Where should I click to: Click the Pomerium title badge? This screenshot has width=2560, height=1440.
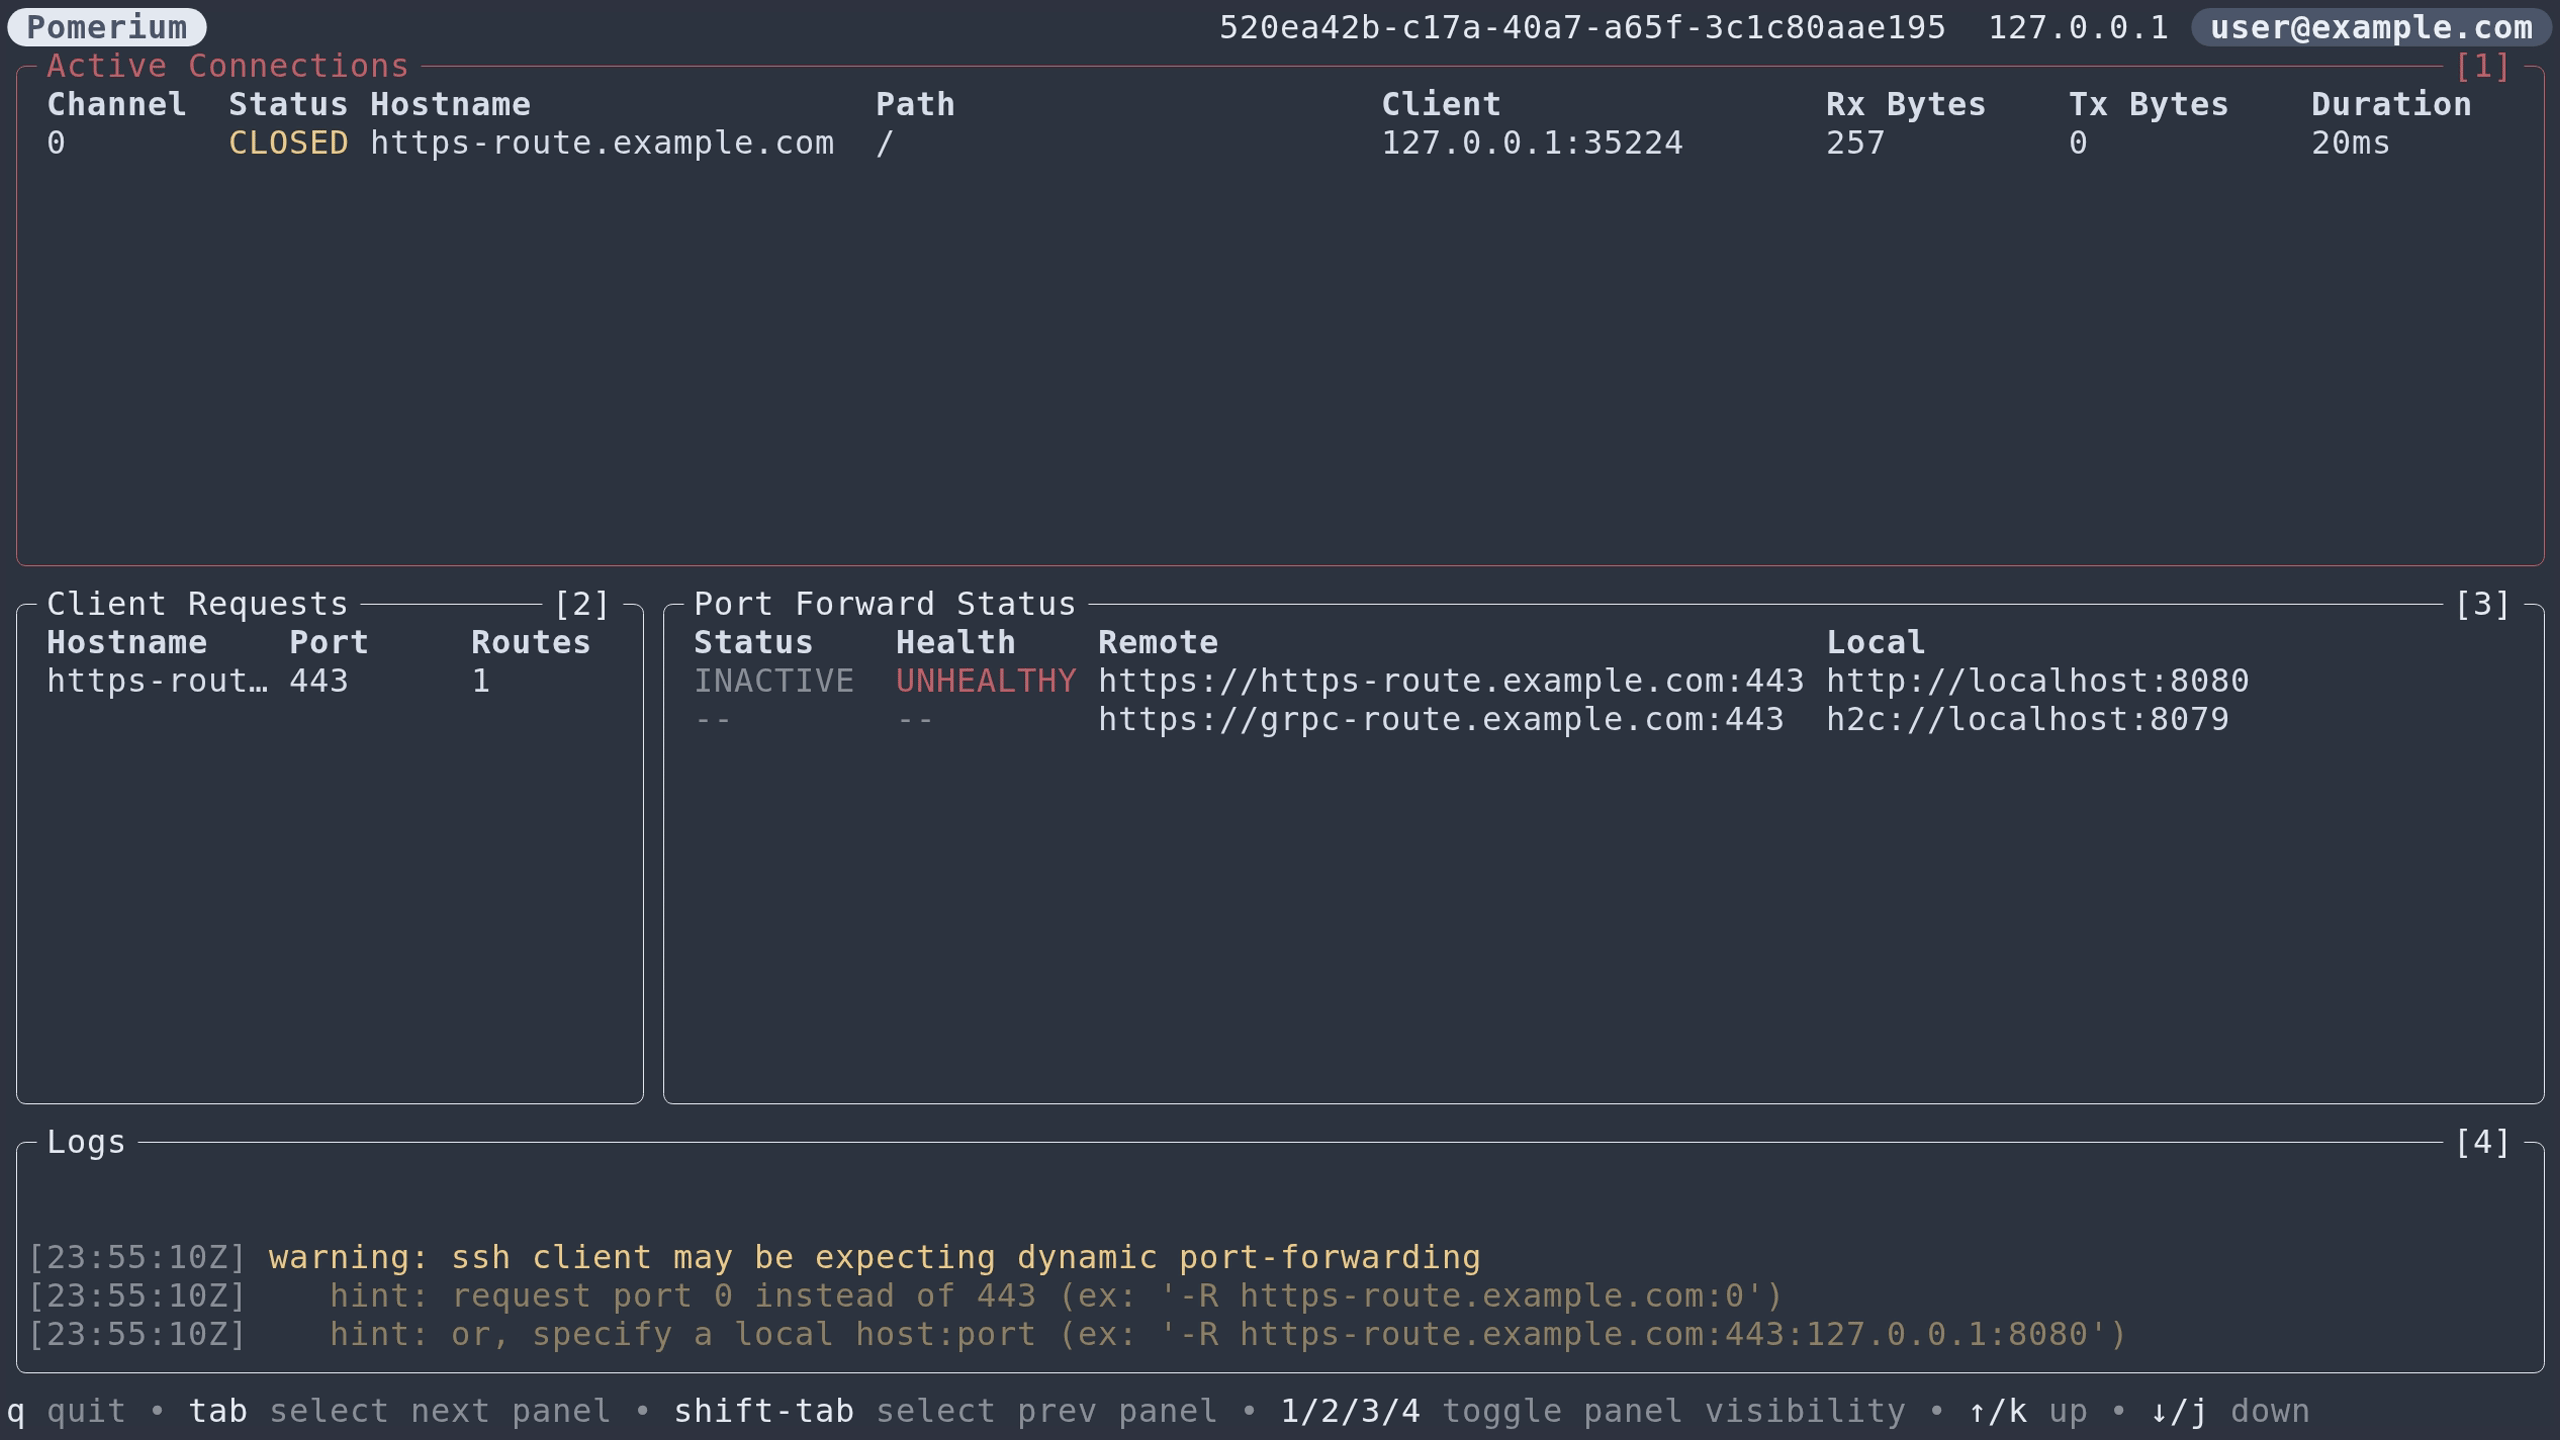pyautogui.click(x=107, y=27)
